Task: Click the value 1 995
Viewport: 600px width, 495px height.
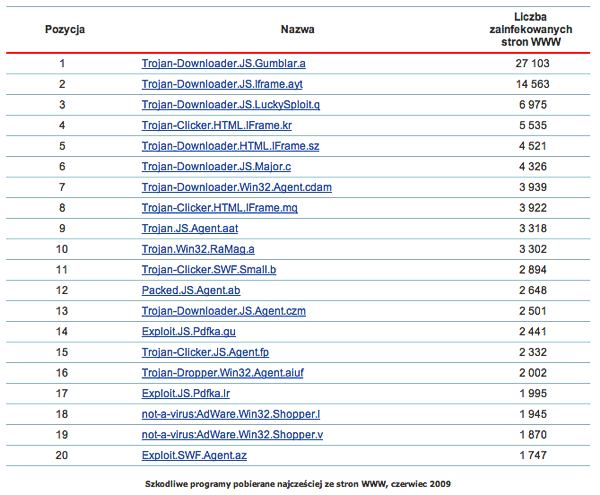Action: point(533,394)
